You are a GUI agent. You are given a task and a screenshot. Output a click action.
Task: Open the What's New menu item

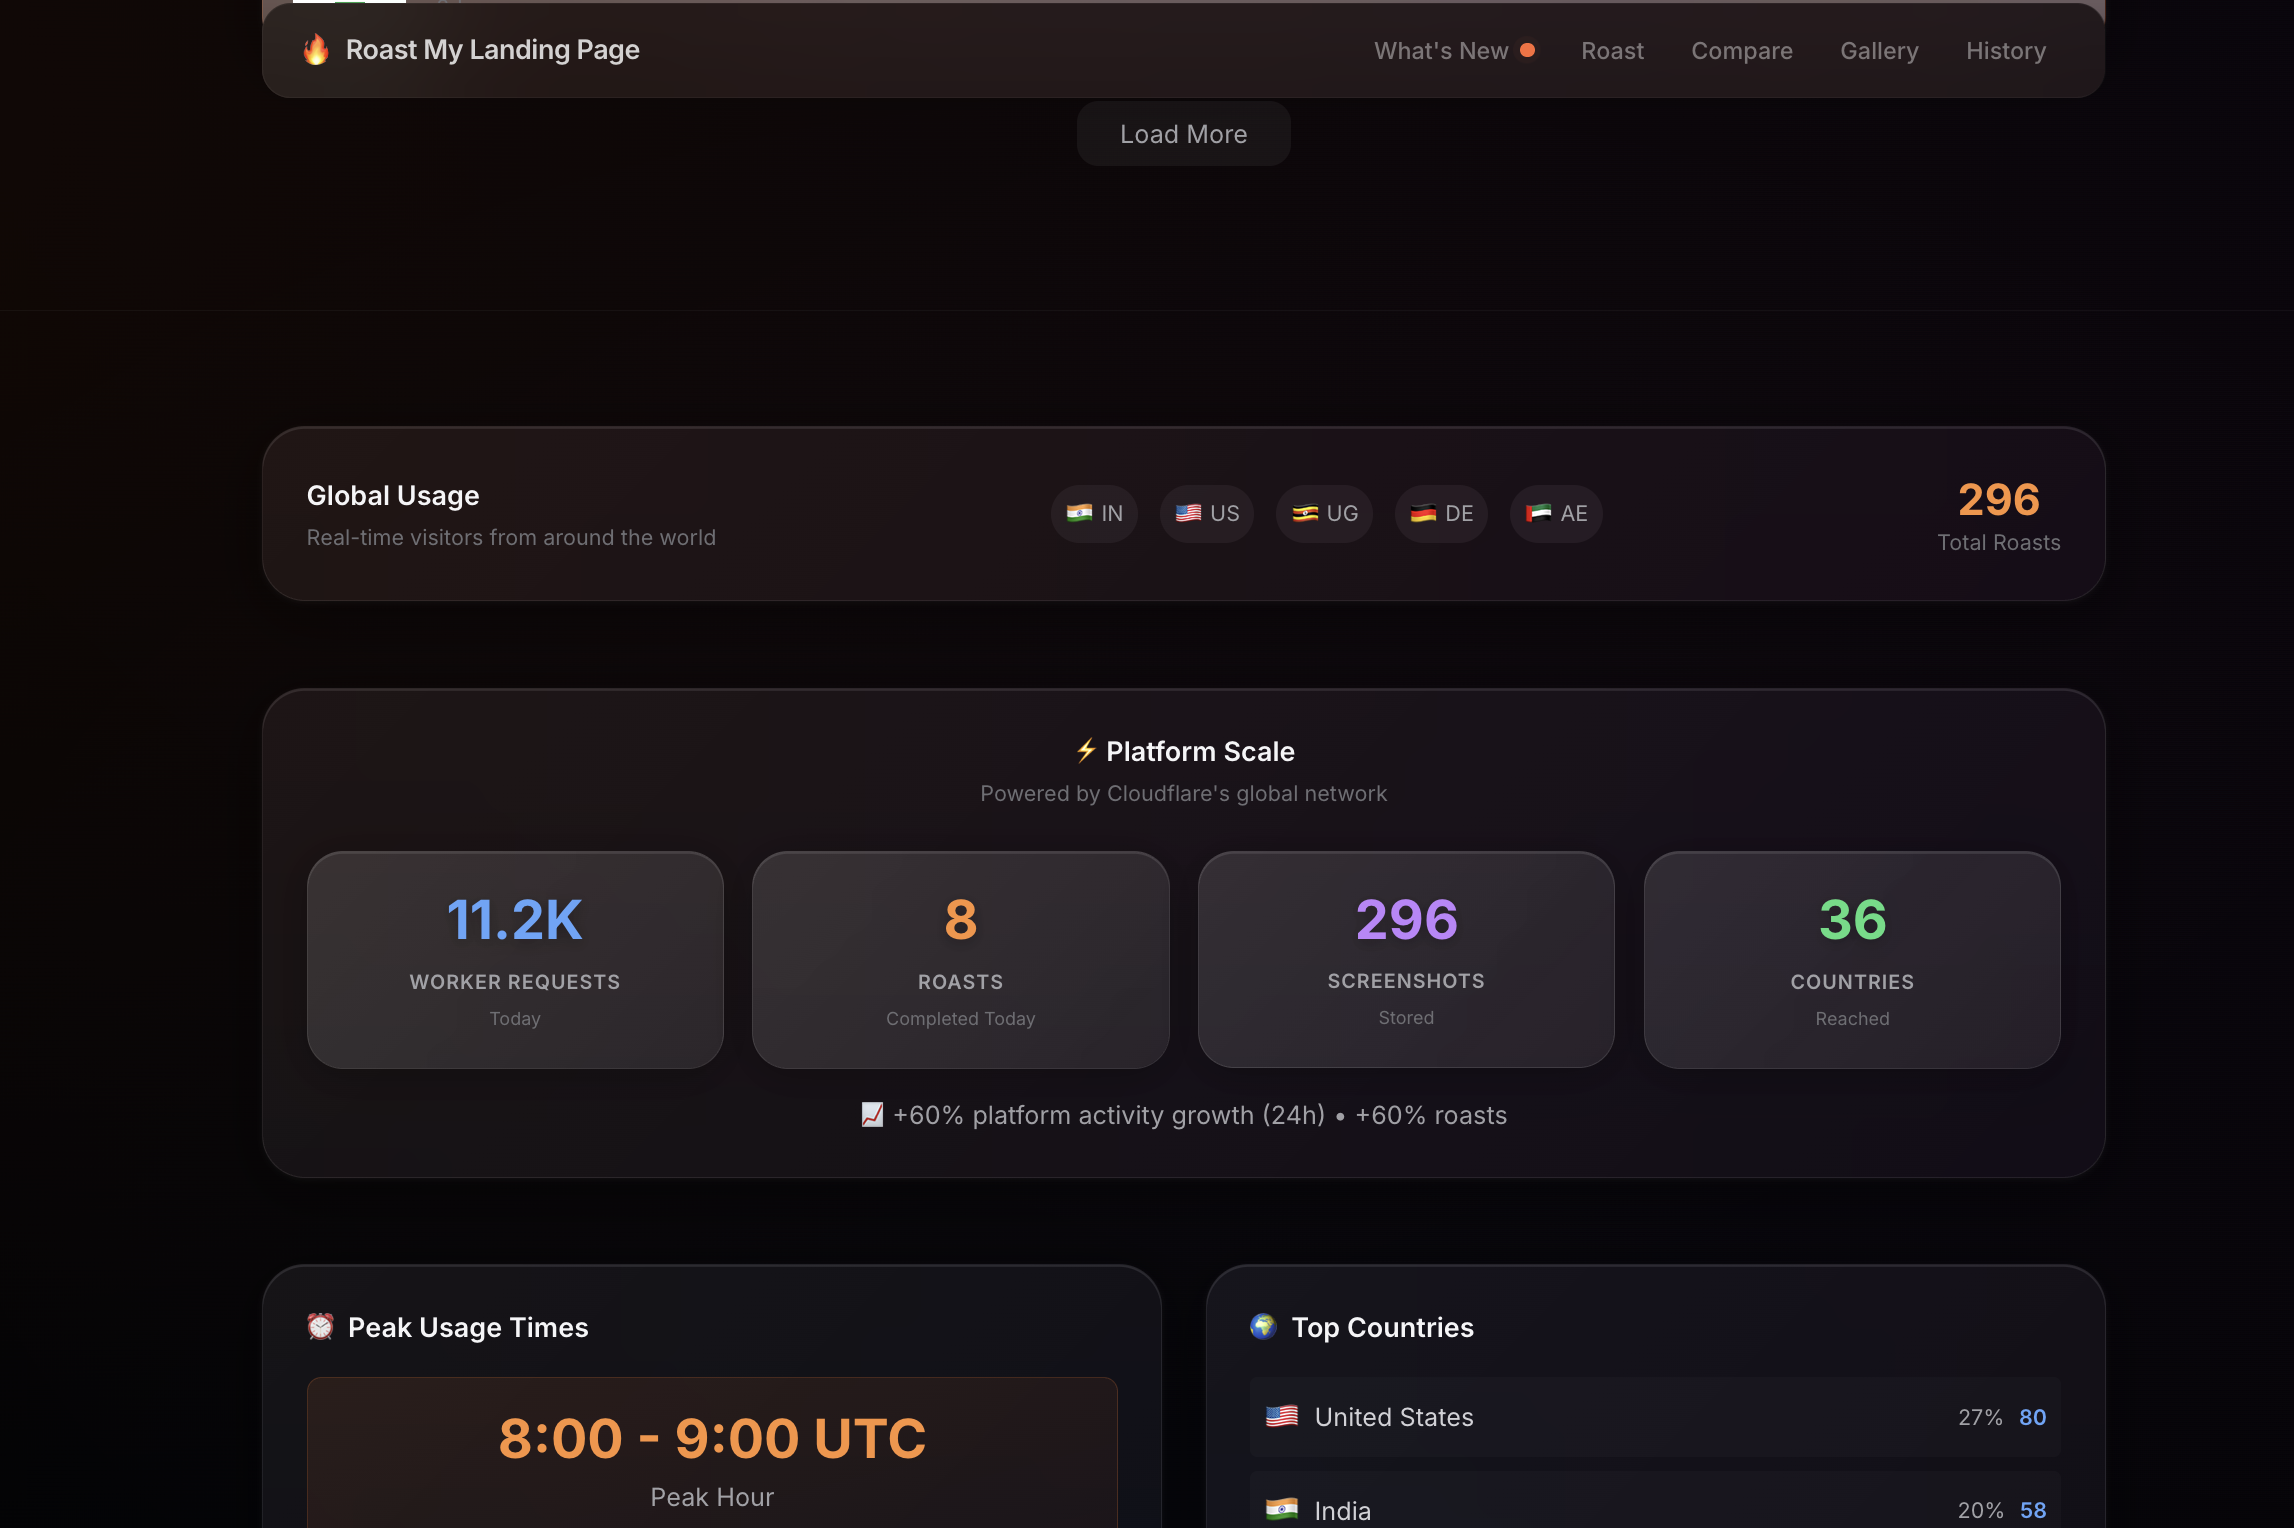click(x=1441, y=51)
